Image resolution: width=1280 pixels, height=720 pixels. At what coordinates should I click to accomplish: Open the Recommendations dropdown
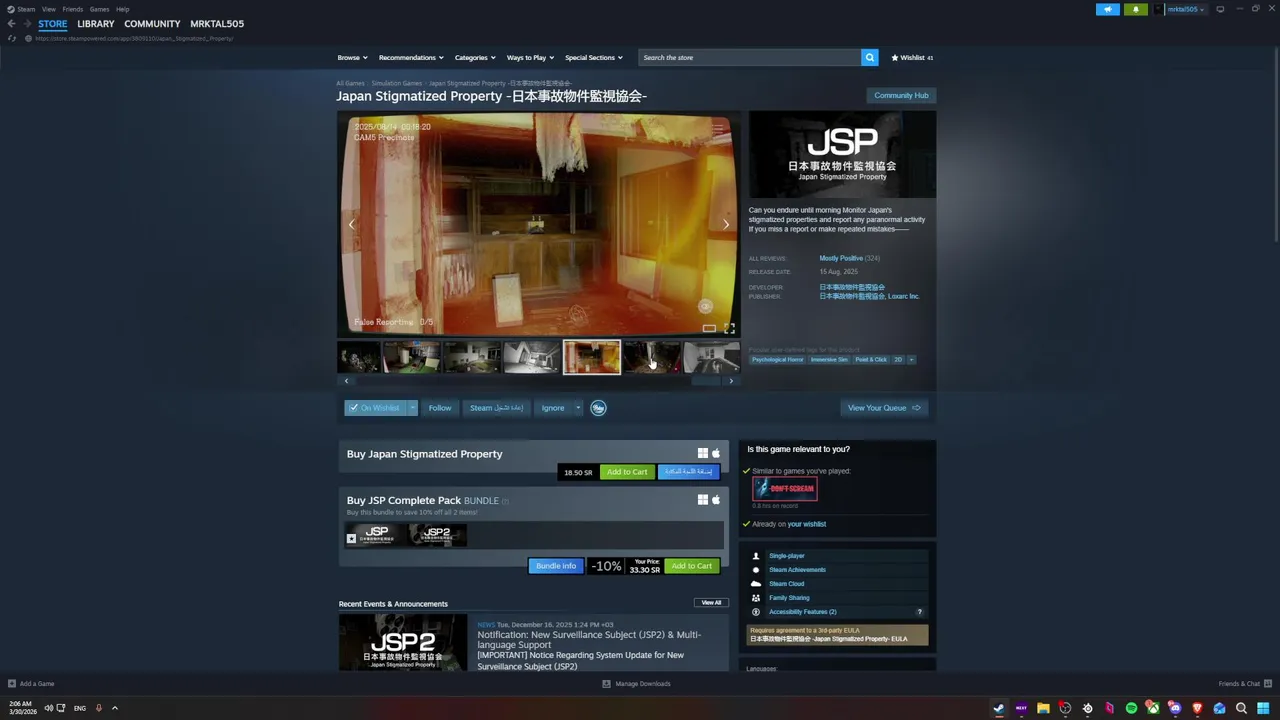[x=411, y=57]
